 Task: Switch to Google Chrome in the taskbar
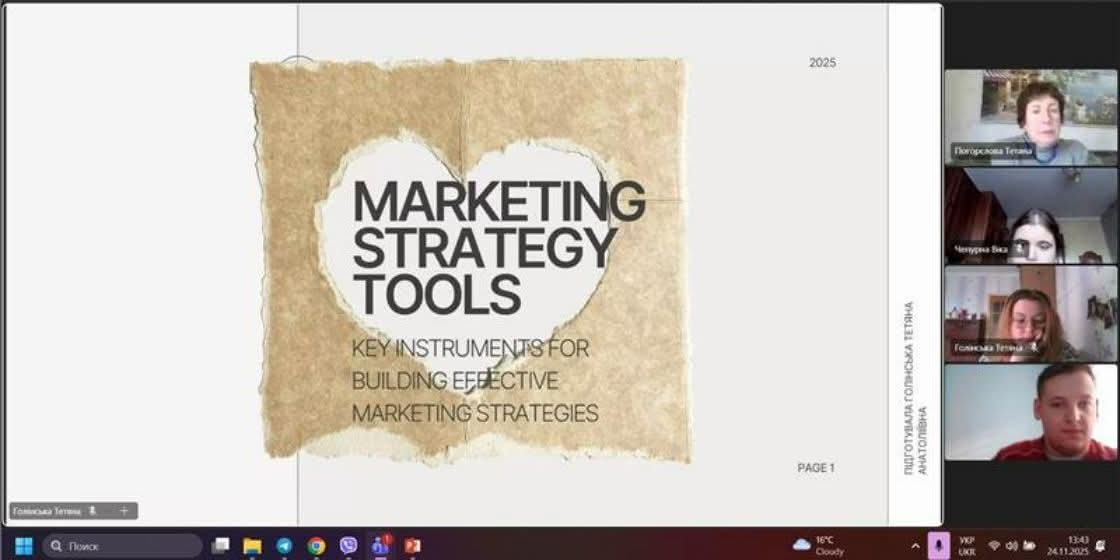tap(316, 546)
